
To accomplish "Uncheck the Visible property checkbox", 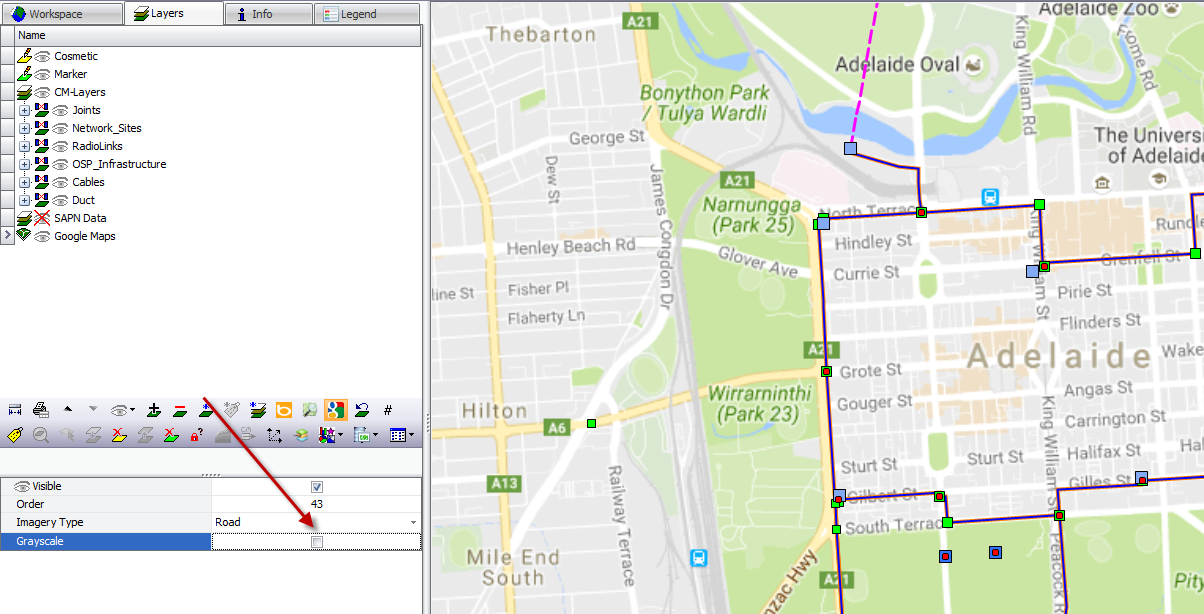I will coord(317,487).
